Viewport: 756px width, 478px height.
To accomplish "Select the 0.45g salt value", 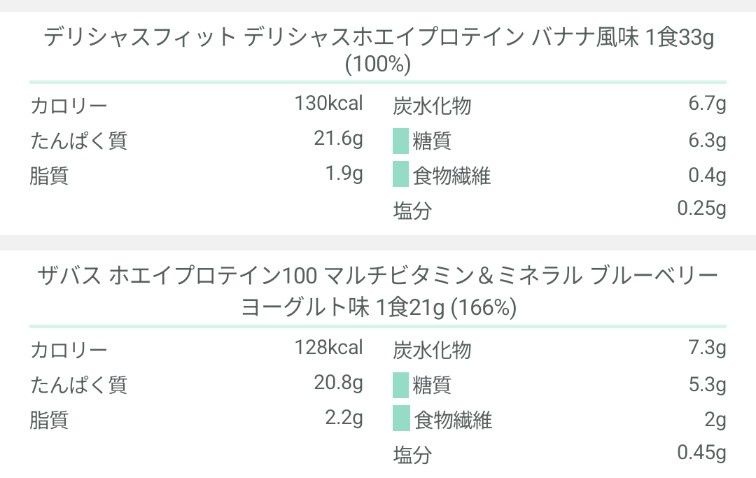I will [701, 454].
